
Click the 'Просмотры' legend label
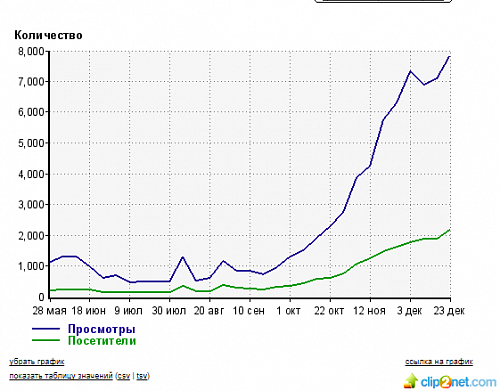click(x=102, y=329)
